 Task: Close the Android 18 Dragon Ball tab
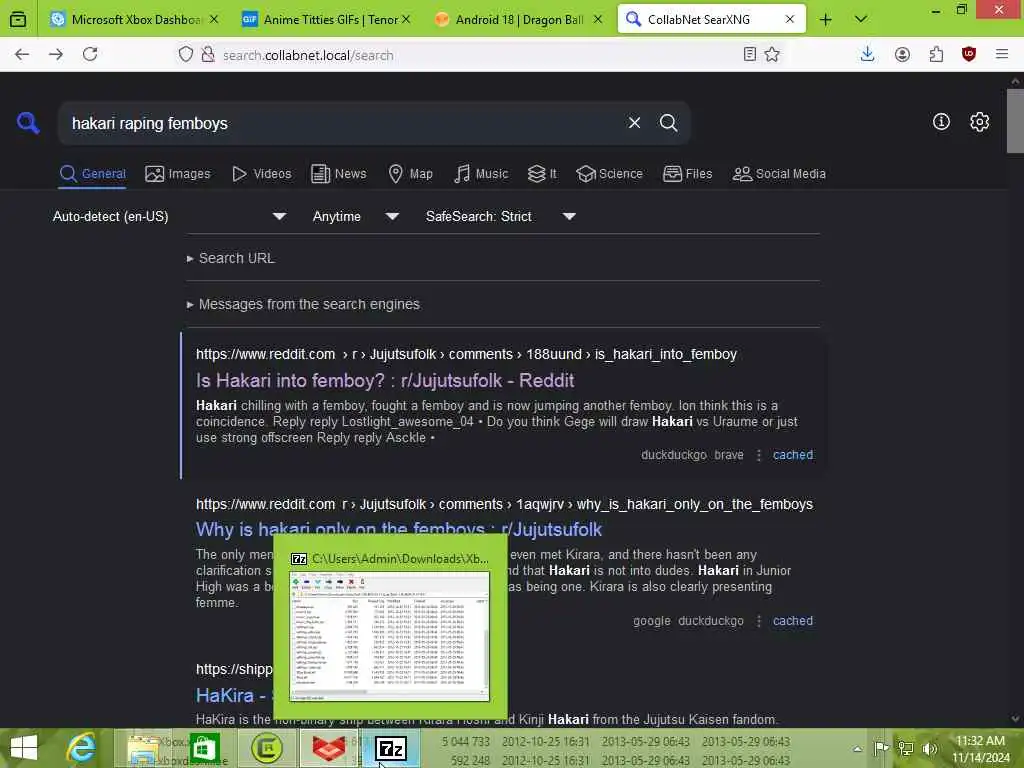(598, 20)
